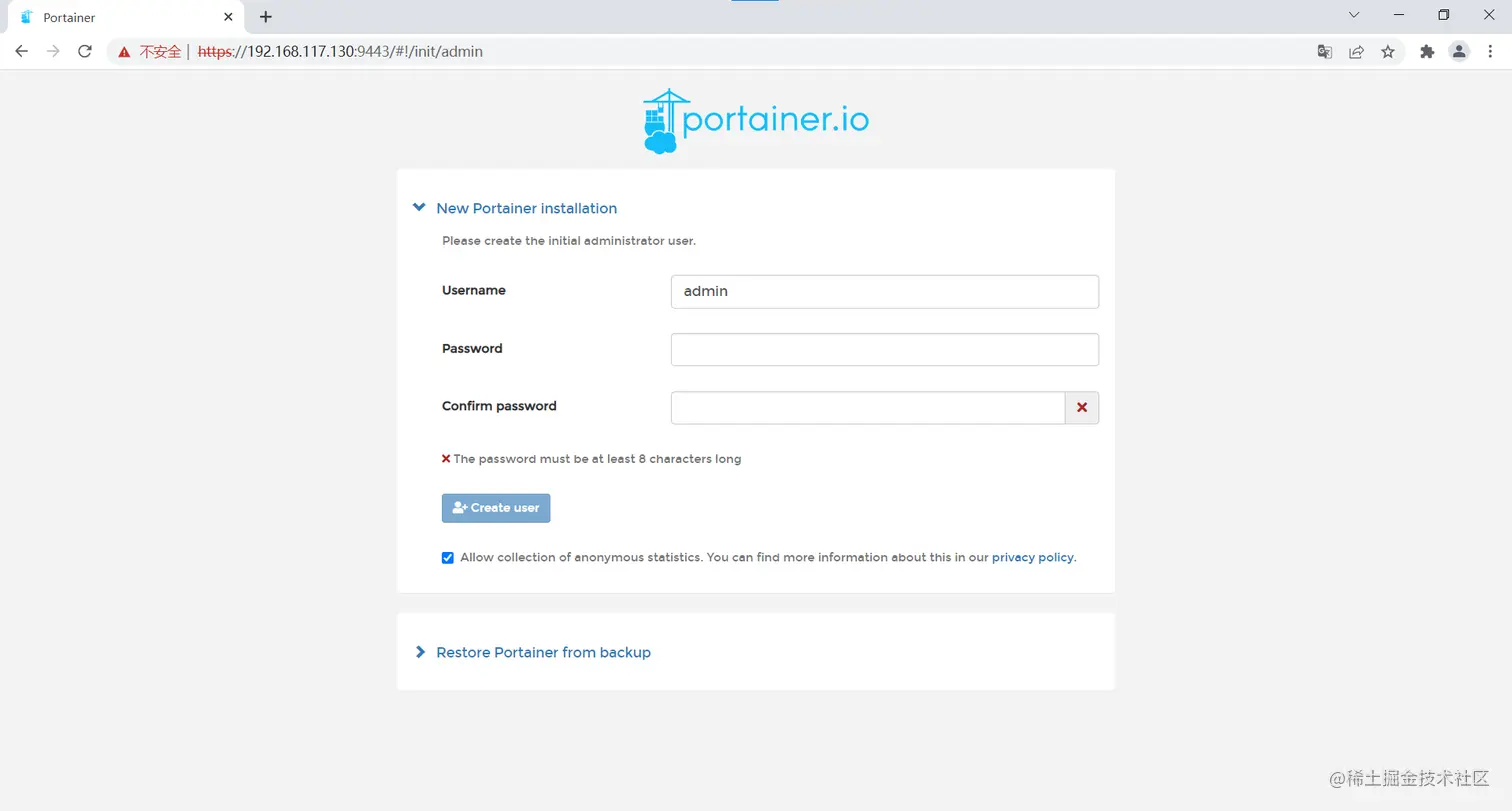Open the Chrome three-dot menu
This screenshot has width=1512, height=811.
click(x=1491, y=52)
